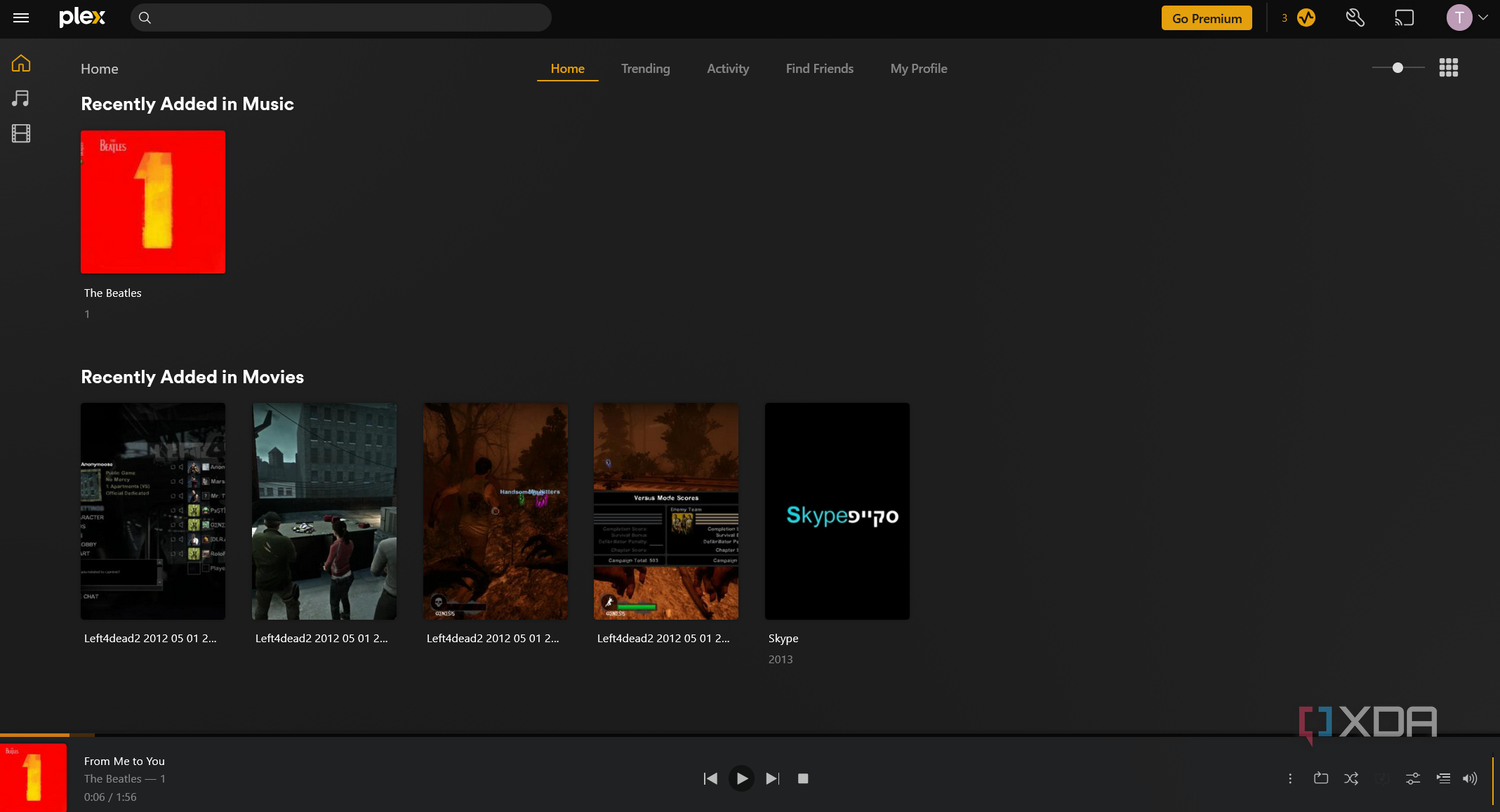Image resolution: width=1500 pixels, height=812 pixels.
Task: Click the Cast to device icon
Action: [1405, 18]
